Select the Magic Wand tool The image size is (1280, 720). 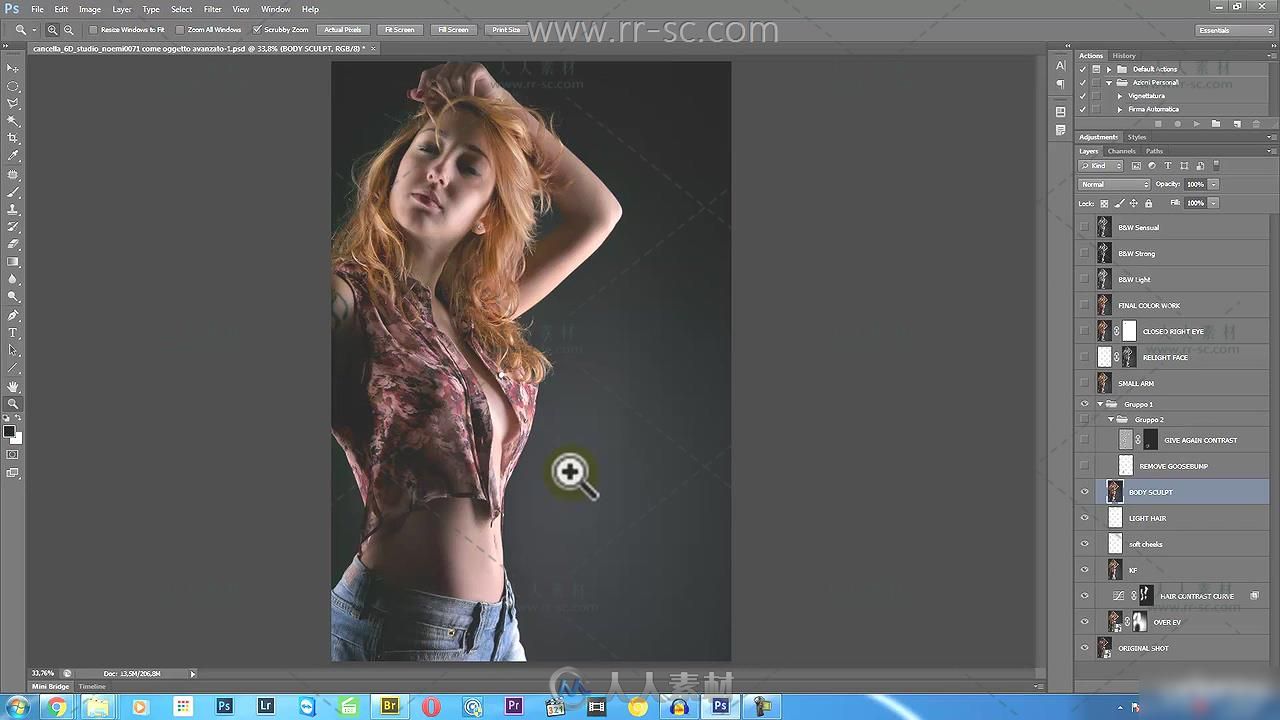coord(13,121)
